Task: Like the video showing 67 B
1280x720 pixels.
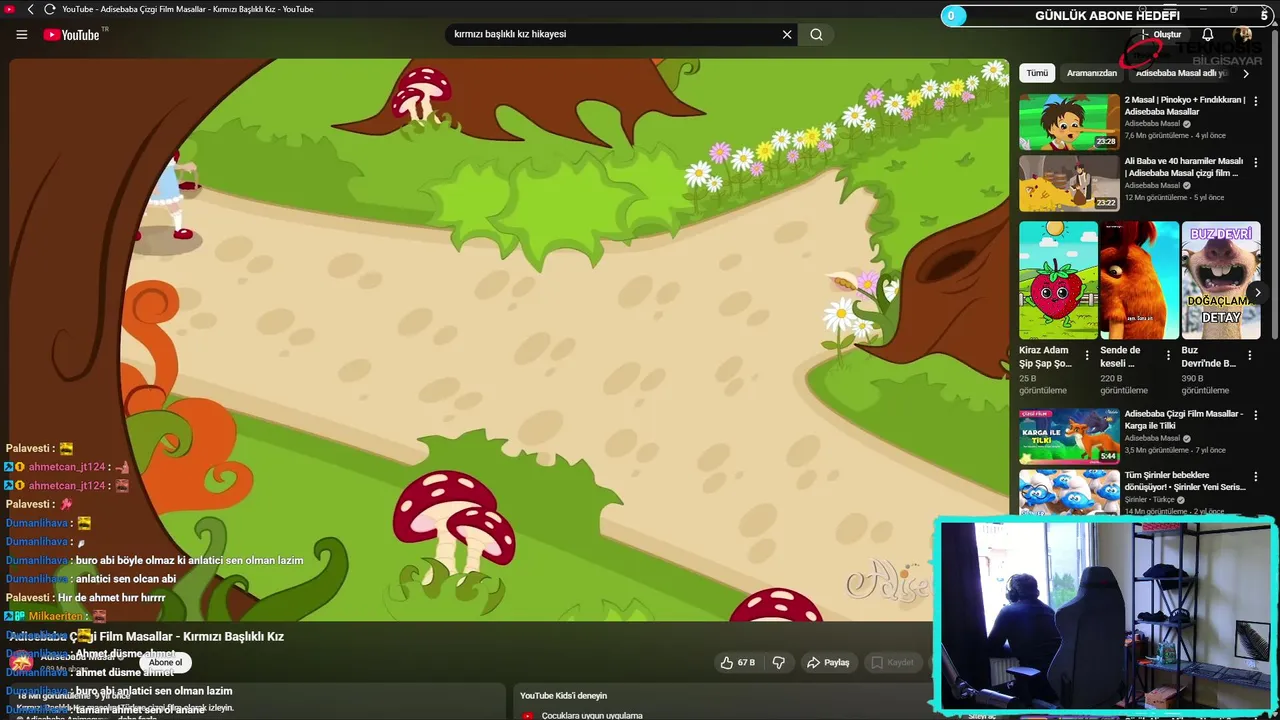Action: tap(738, 662)
